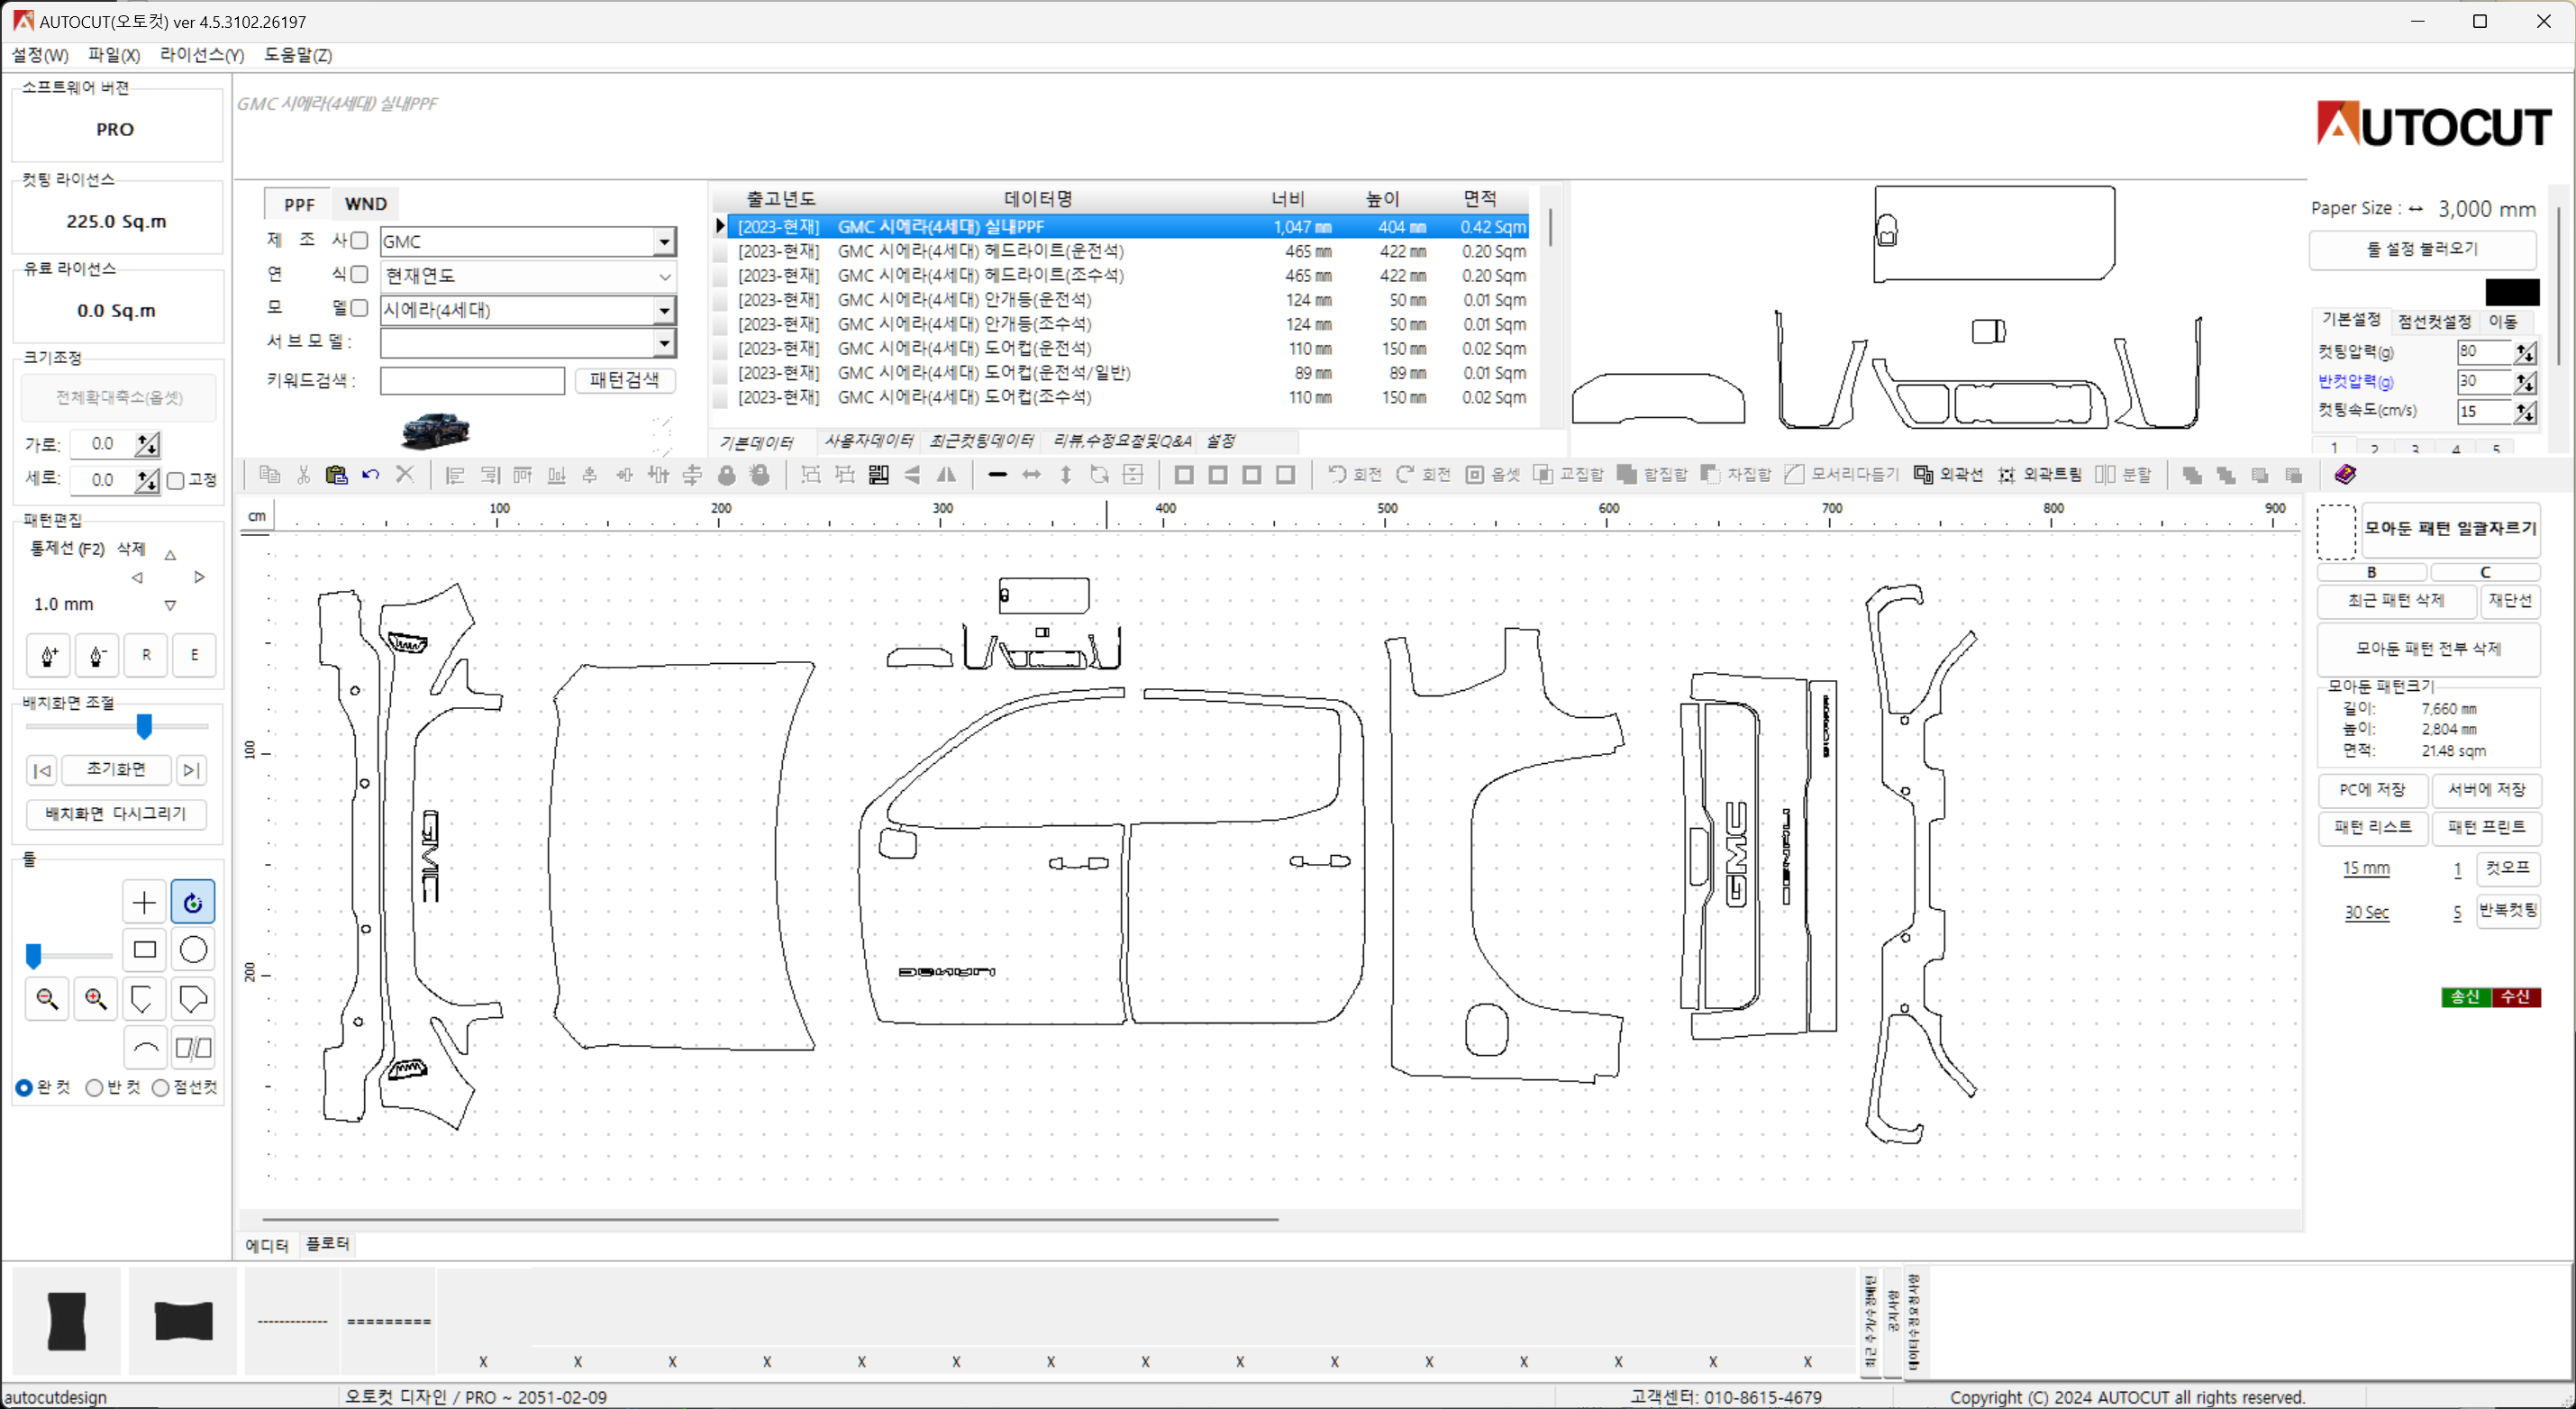Click the PC에 저장 button

click(x=2372, y=790)
